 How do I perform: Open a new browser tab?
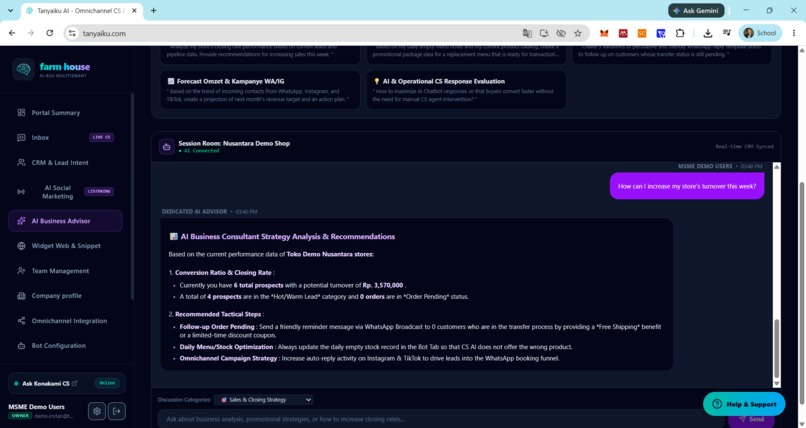(x=153, y=10)
